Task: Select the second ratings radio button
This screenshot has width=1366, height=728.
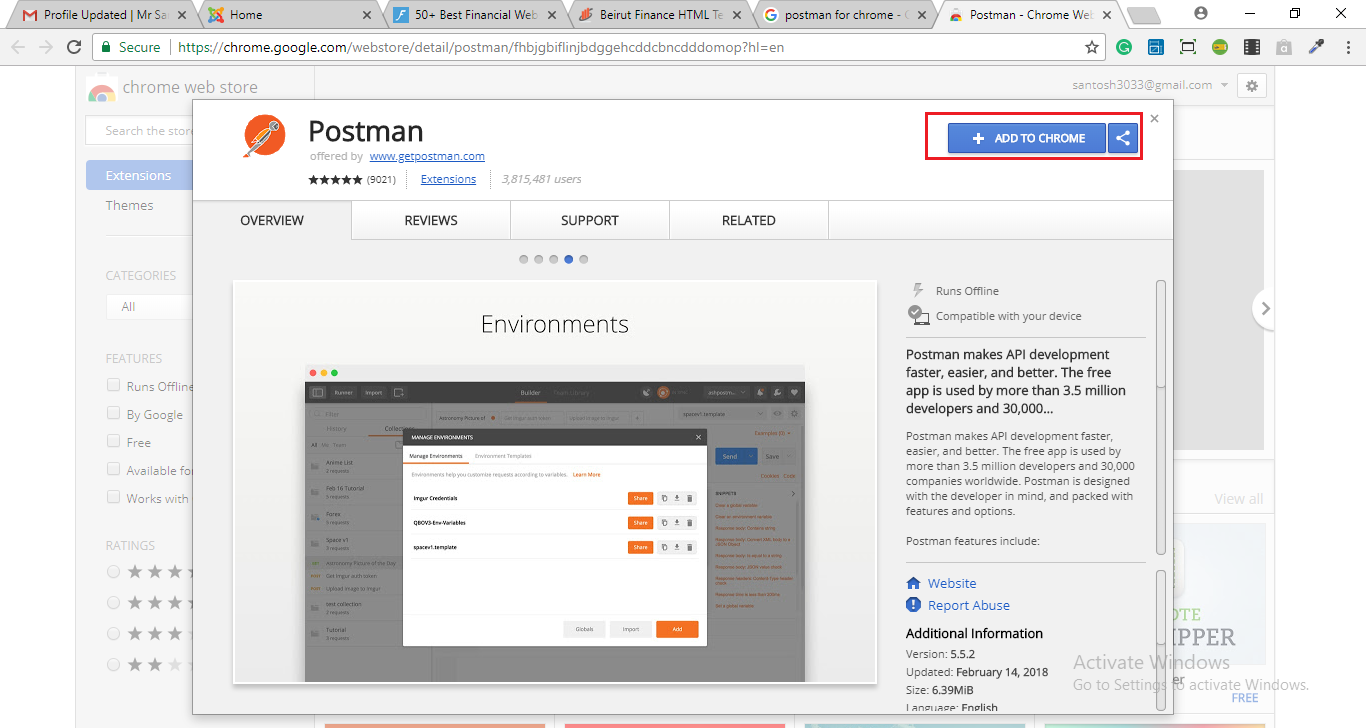Action: point(113,602)
